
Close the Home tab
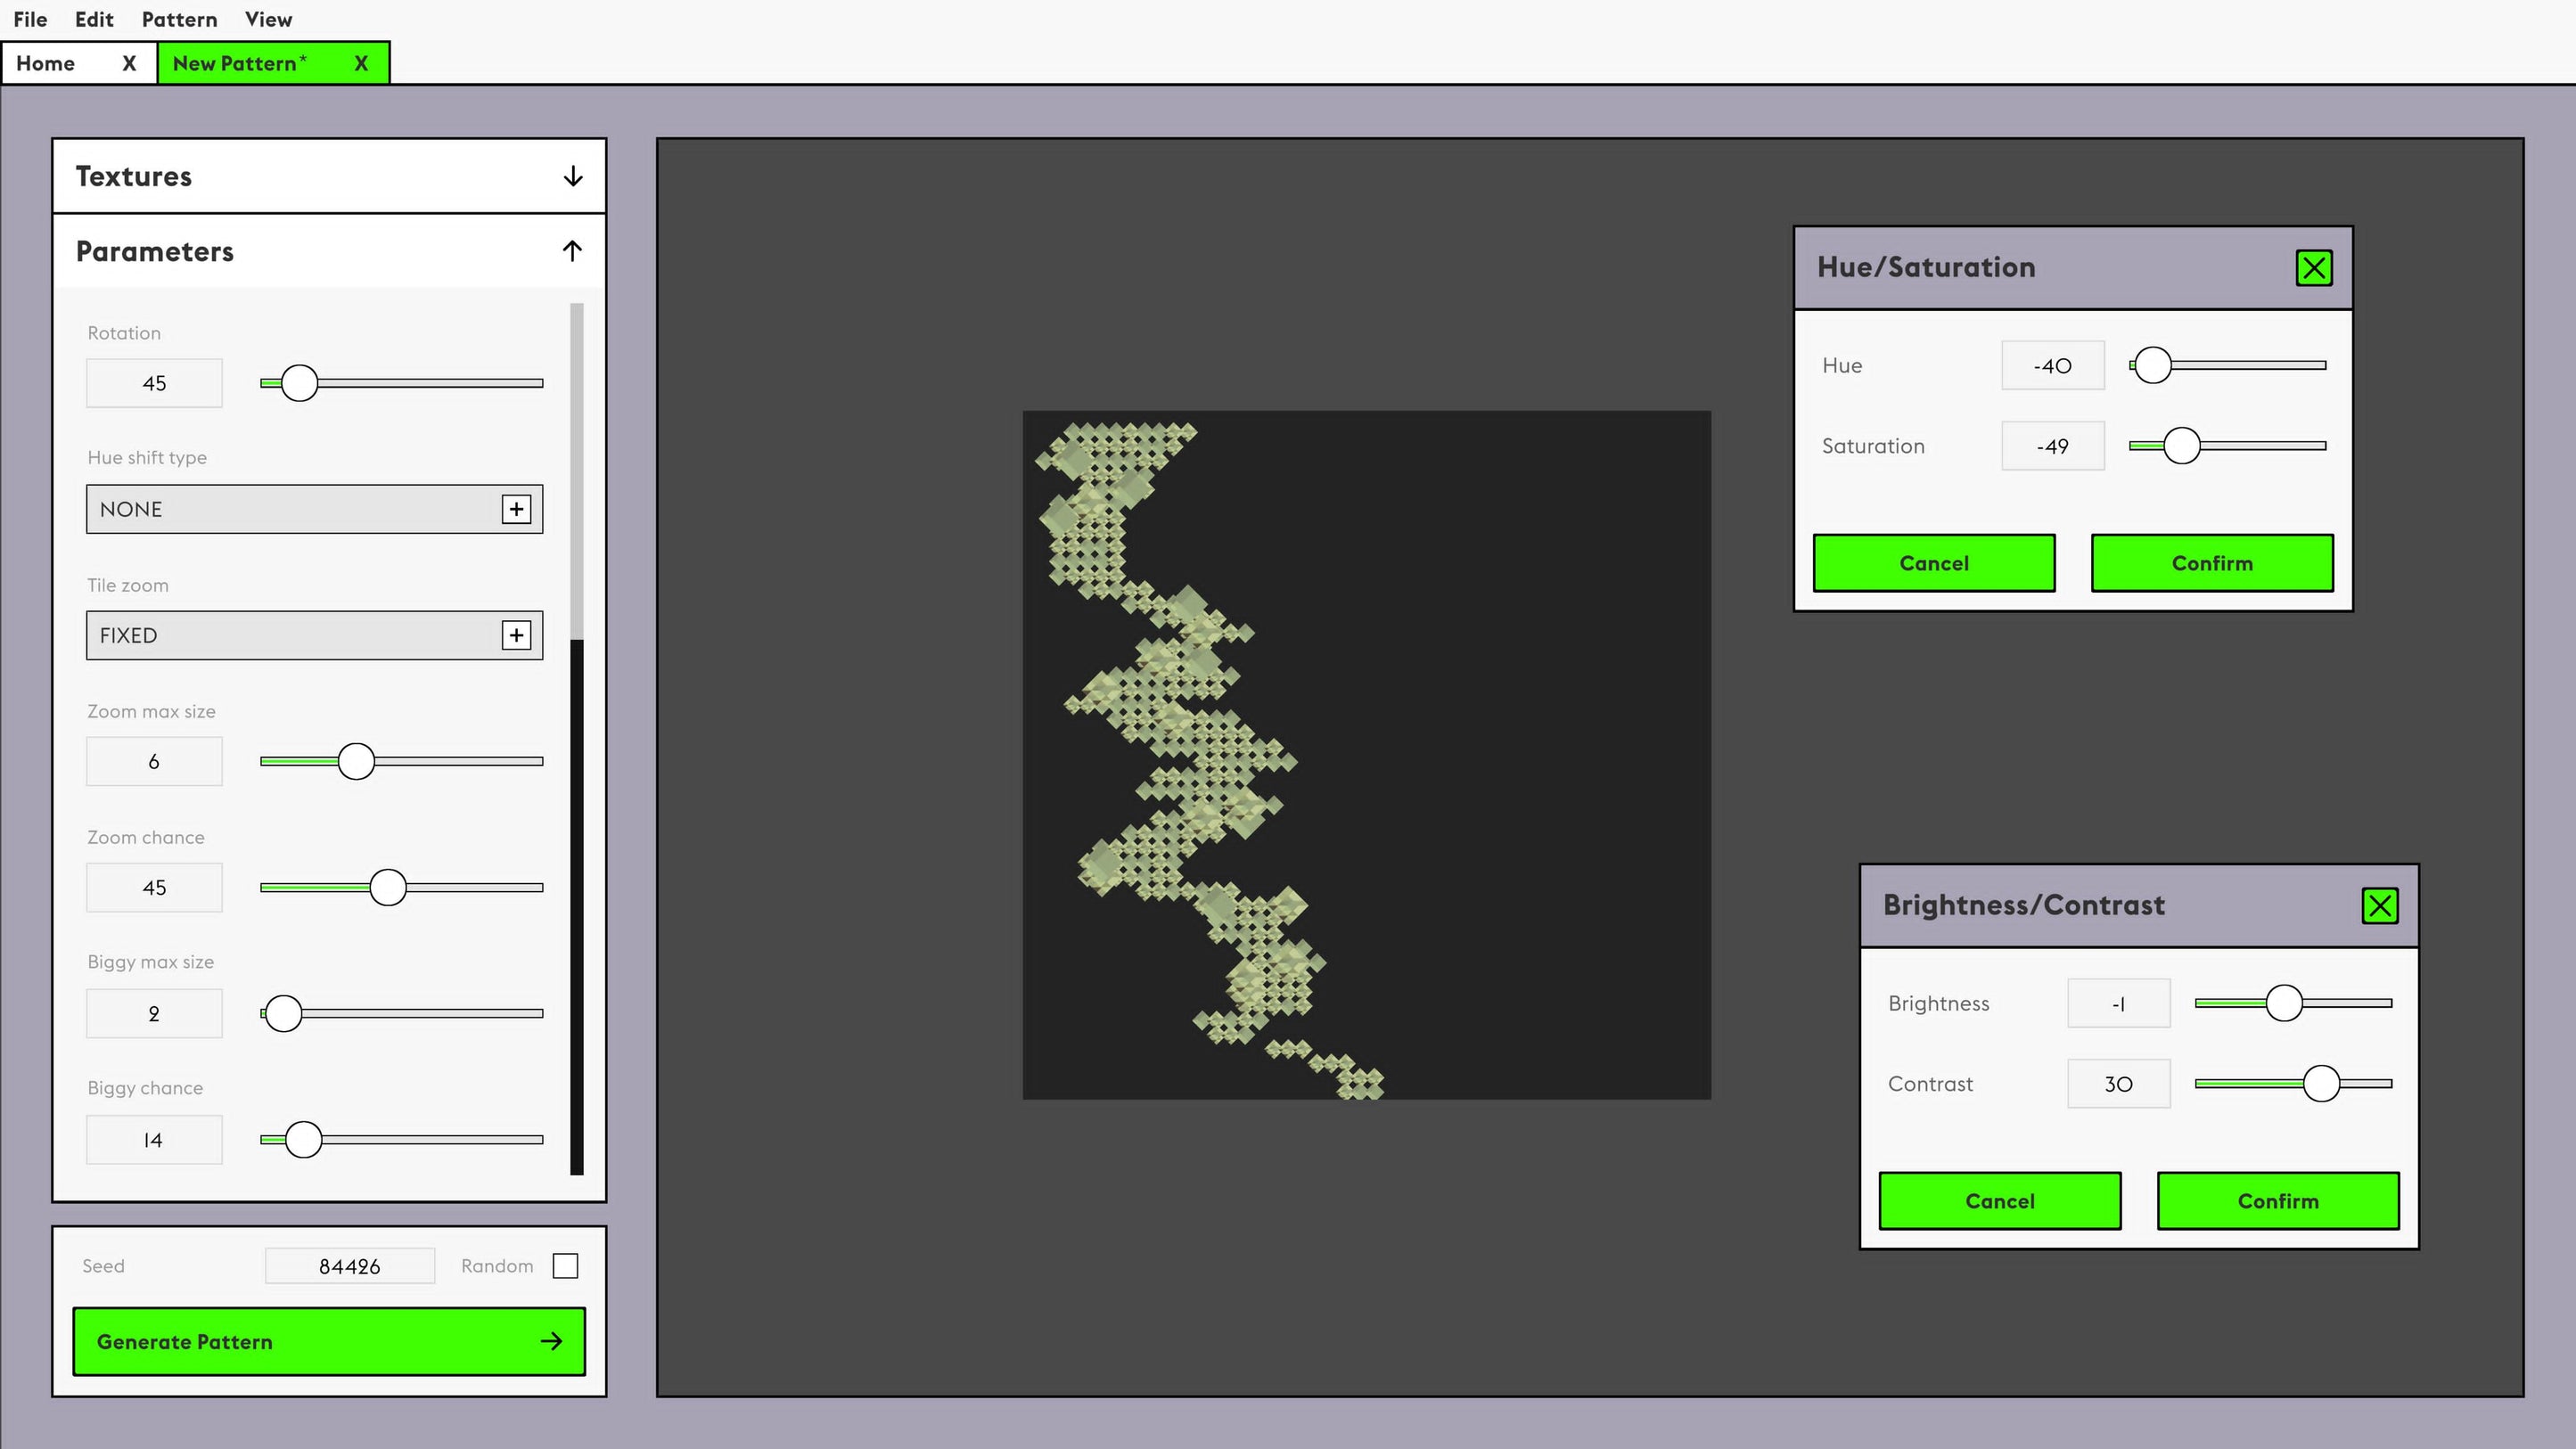click(x=129, y=64)
